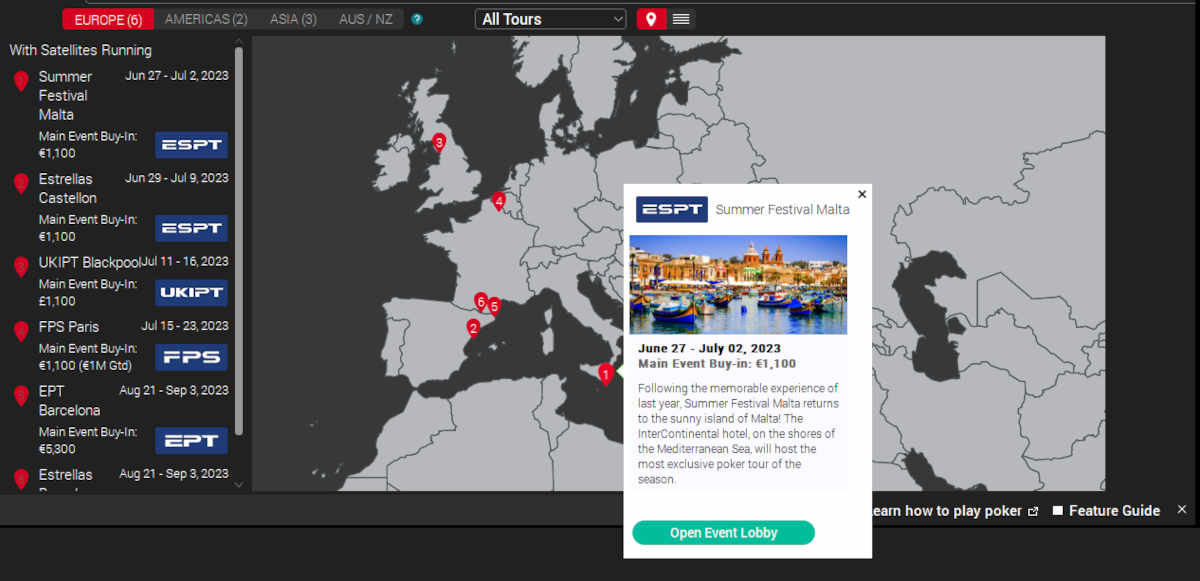Select map pin number 2 in Spain

pyautogui.click(x=473, y=327)
